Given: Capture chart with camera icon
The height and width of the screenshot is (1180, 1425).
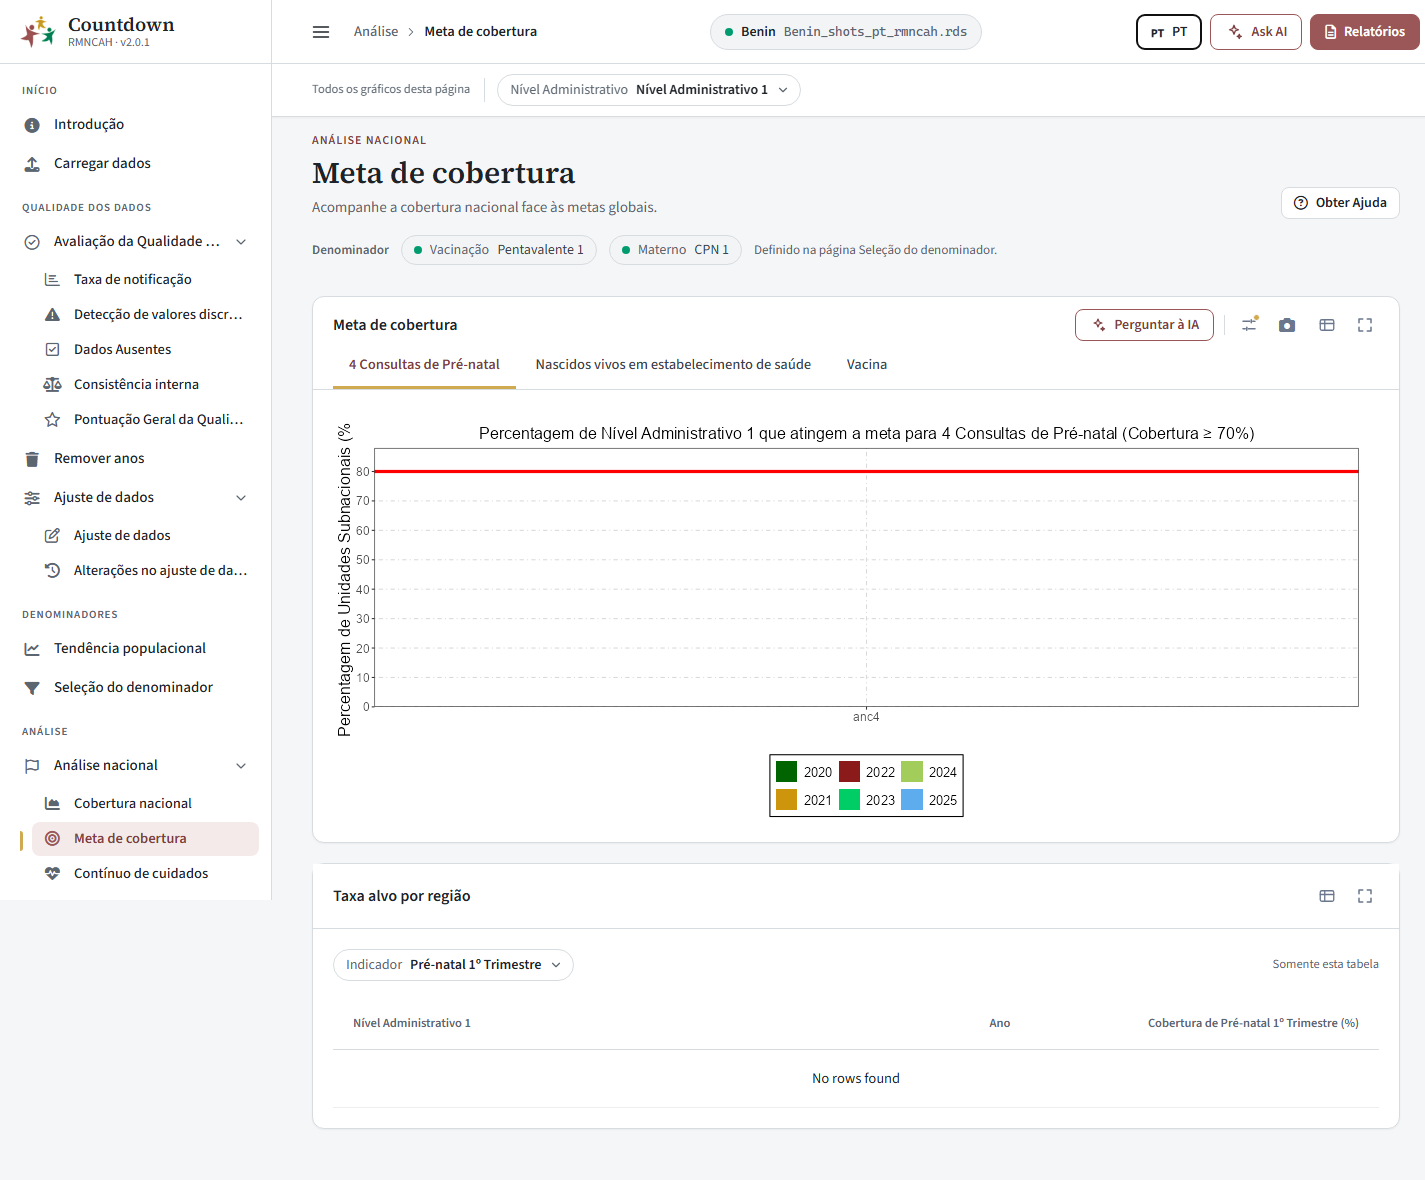Looking at the screenshot, I should coord(1287,325).
